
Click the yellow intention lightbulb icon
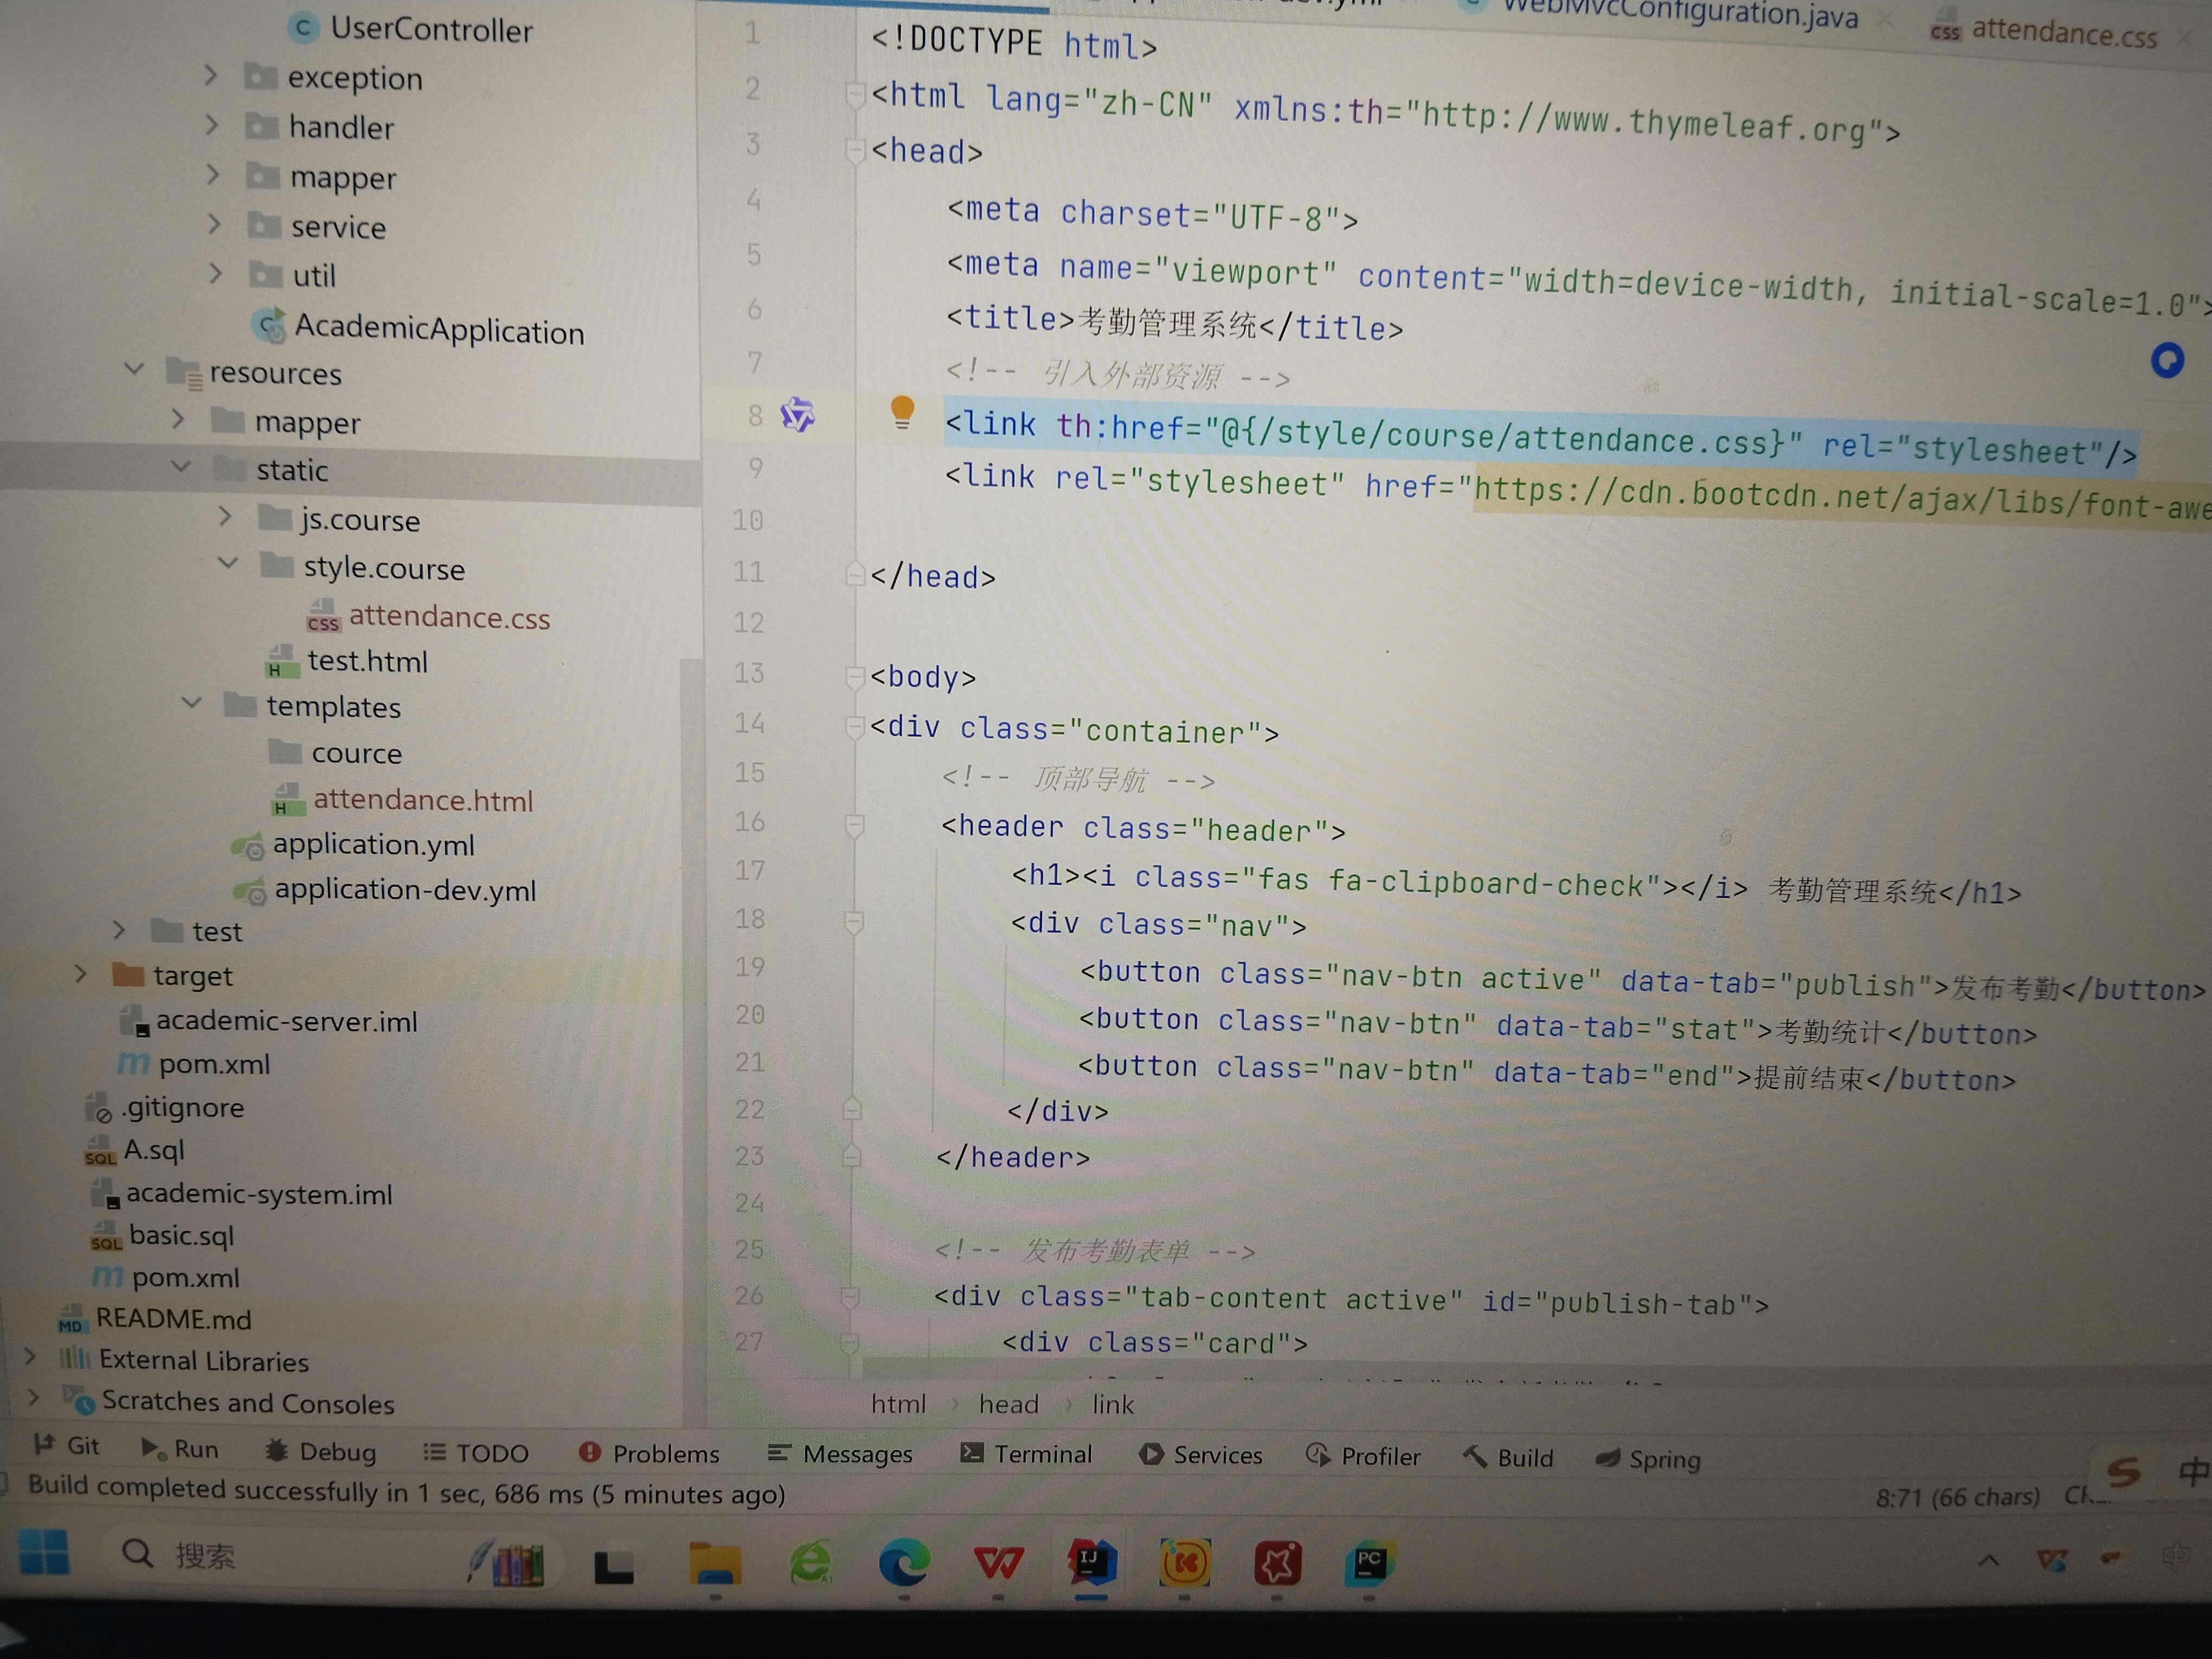902,411
